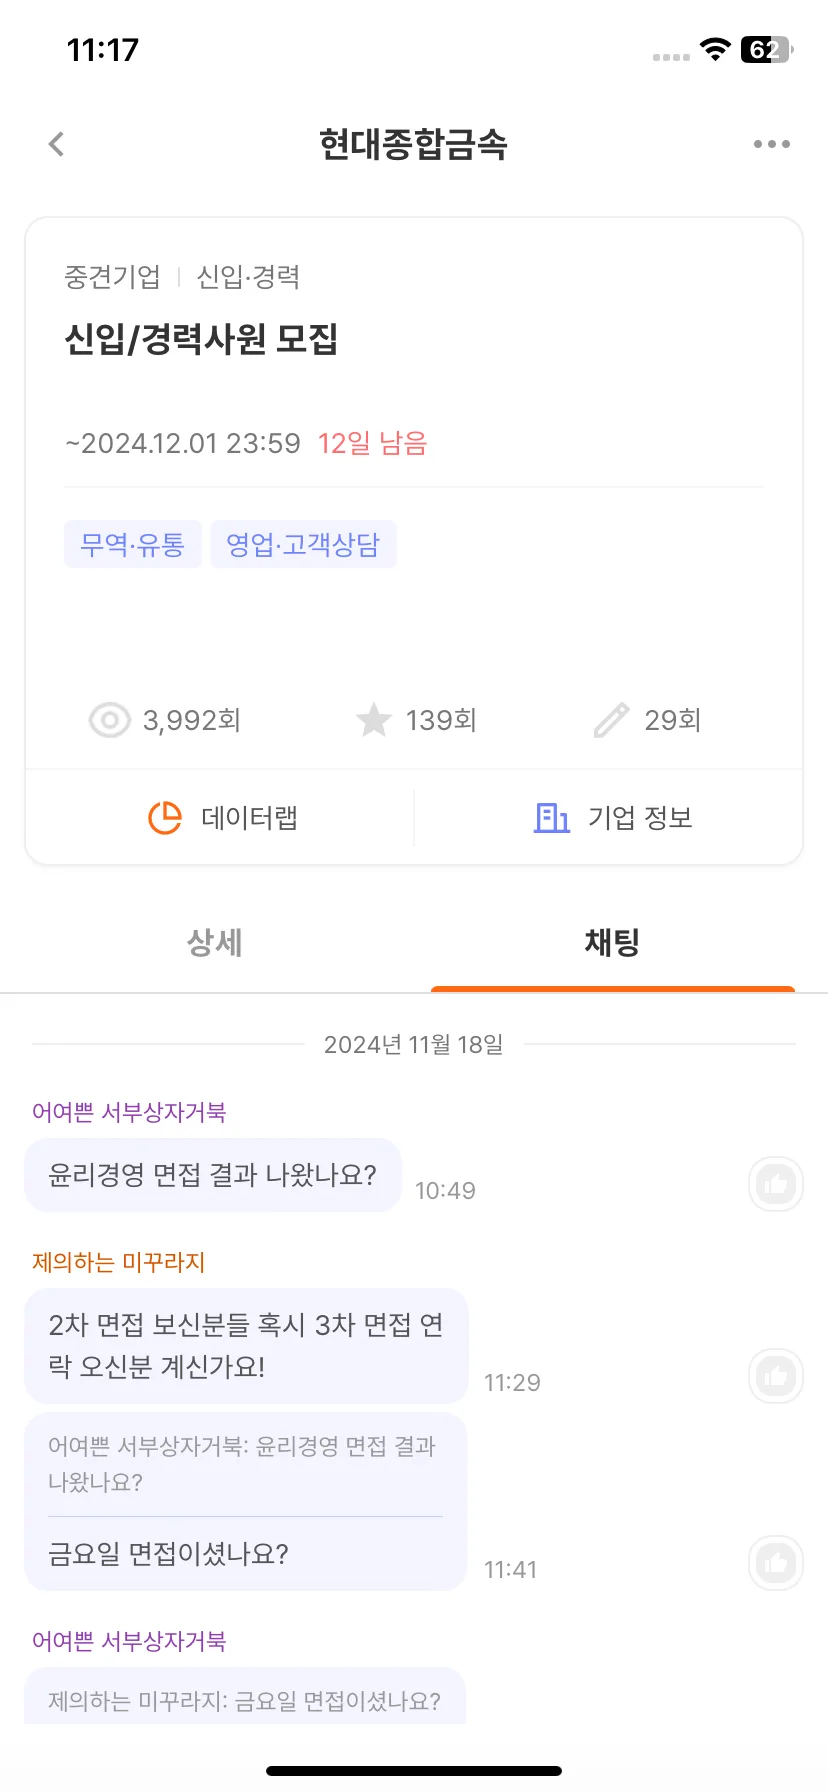This screenshot has width=828, height=1792.
Task: Open the three-dot more options menu
Action: [x=771, y=144]
